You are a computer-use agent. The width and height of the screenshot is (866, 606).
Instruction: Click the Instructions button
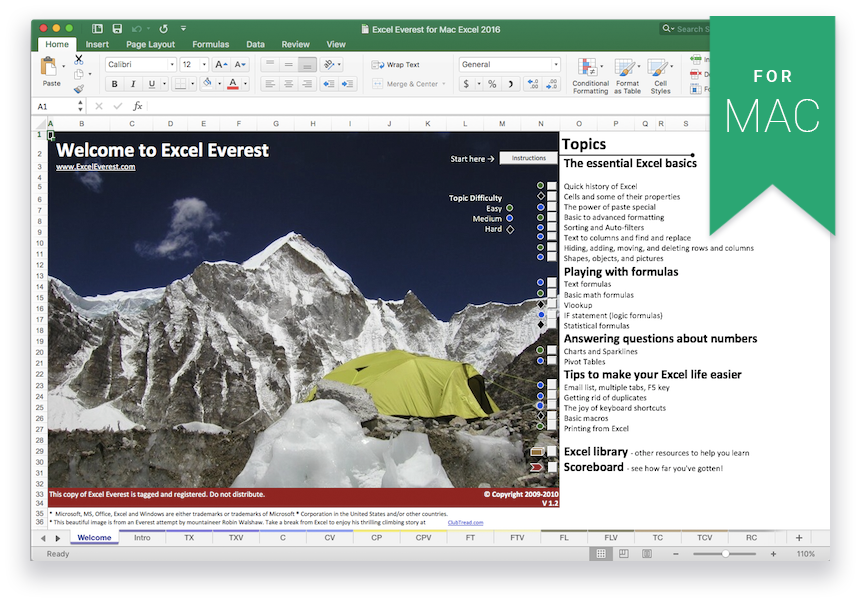click(x=529, y=158)
